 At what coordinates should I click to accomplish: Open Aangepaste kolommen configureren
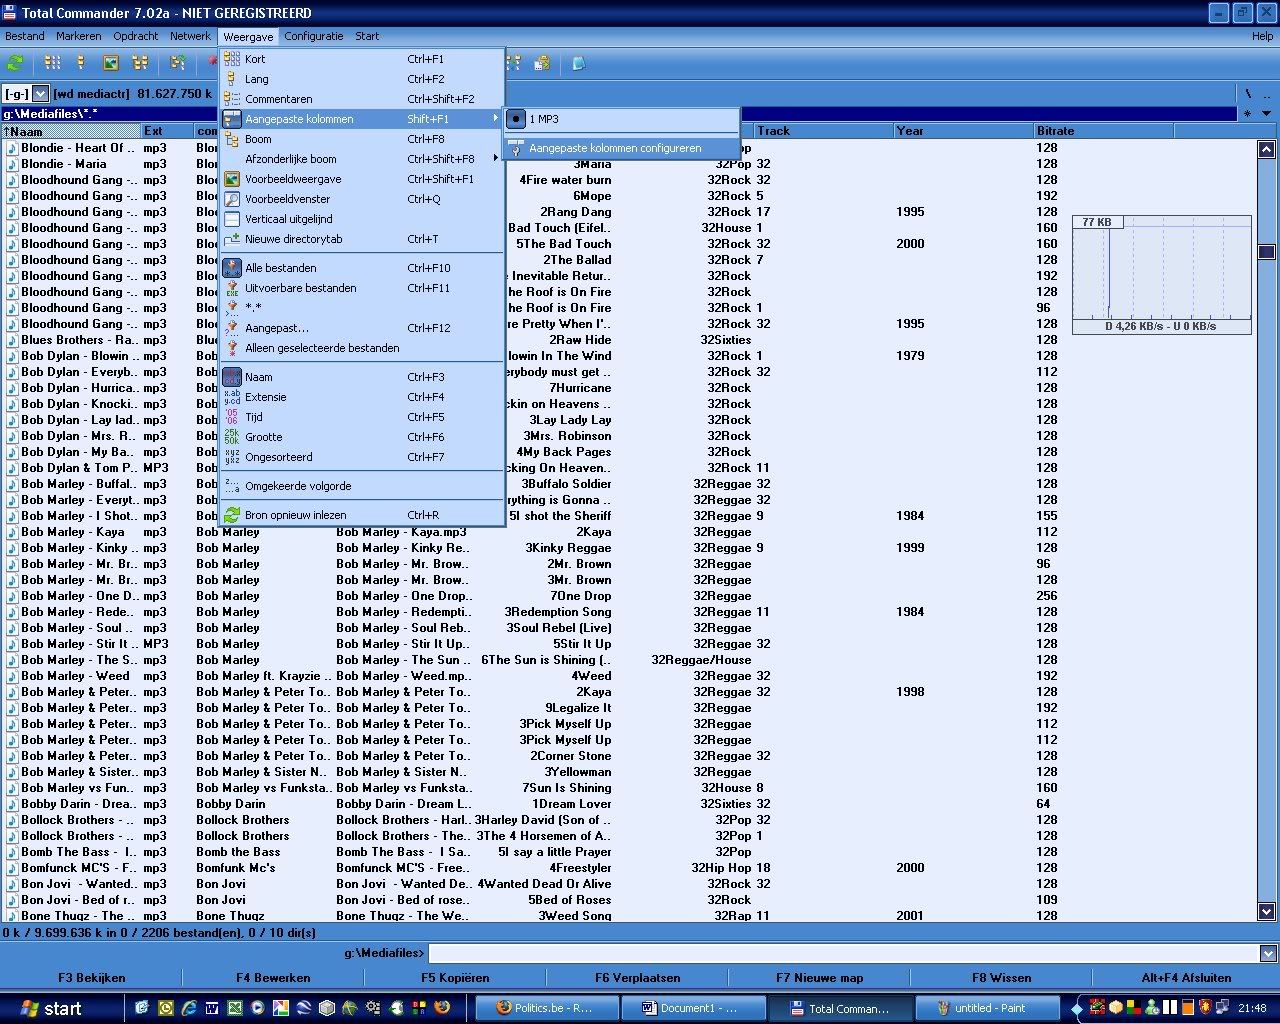tap(622, 148)
